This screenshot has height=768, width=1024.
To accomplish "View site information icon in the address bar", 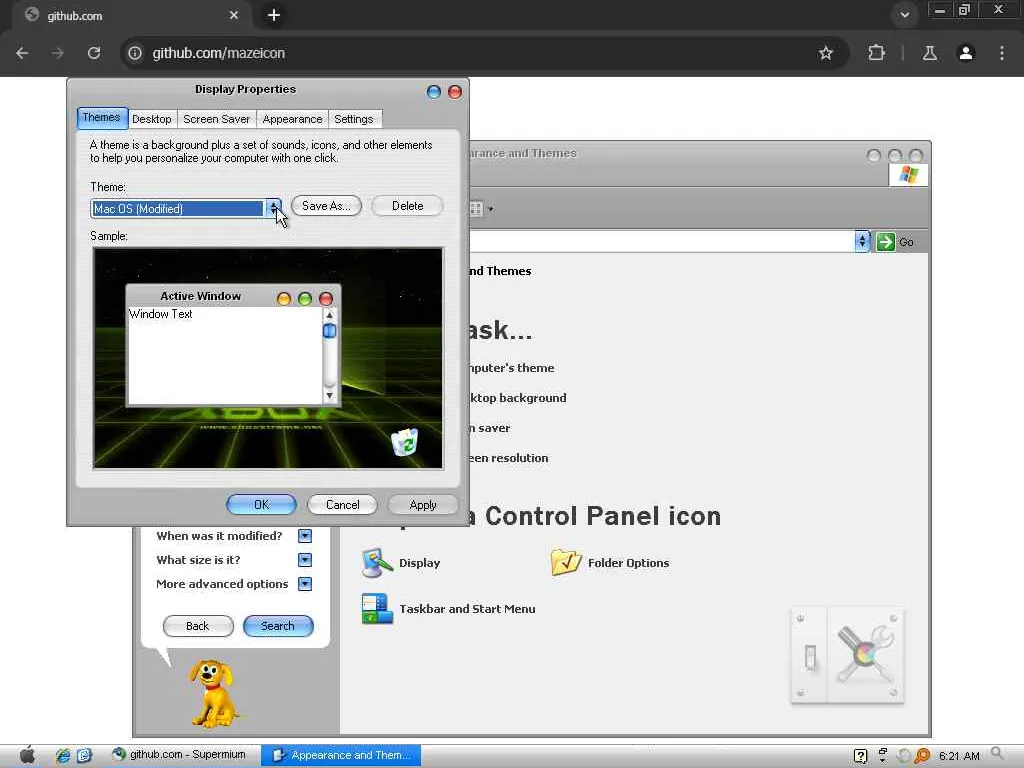I will click(135, 54).
